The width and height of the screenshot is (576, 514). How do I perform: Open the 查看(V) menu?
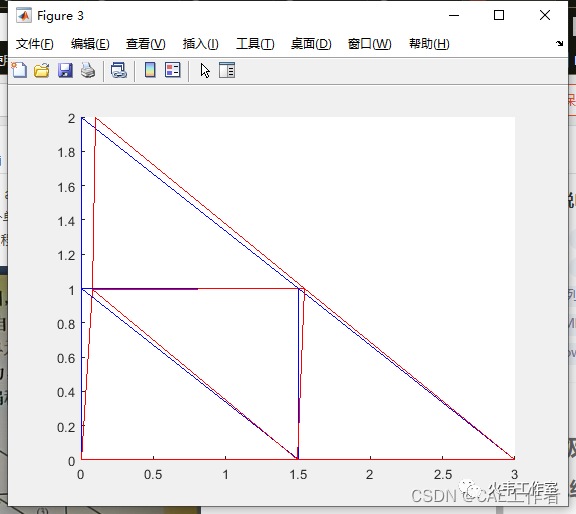tap(145, 44)
